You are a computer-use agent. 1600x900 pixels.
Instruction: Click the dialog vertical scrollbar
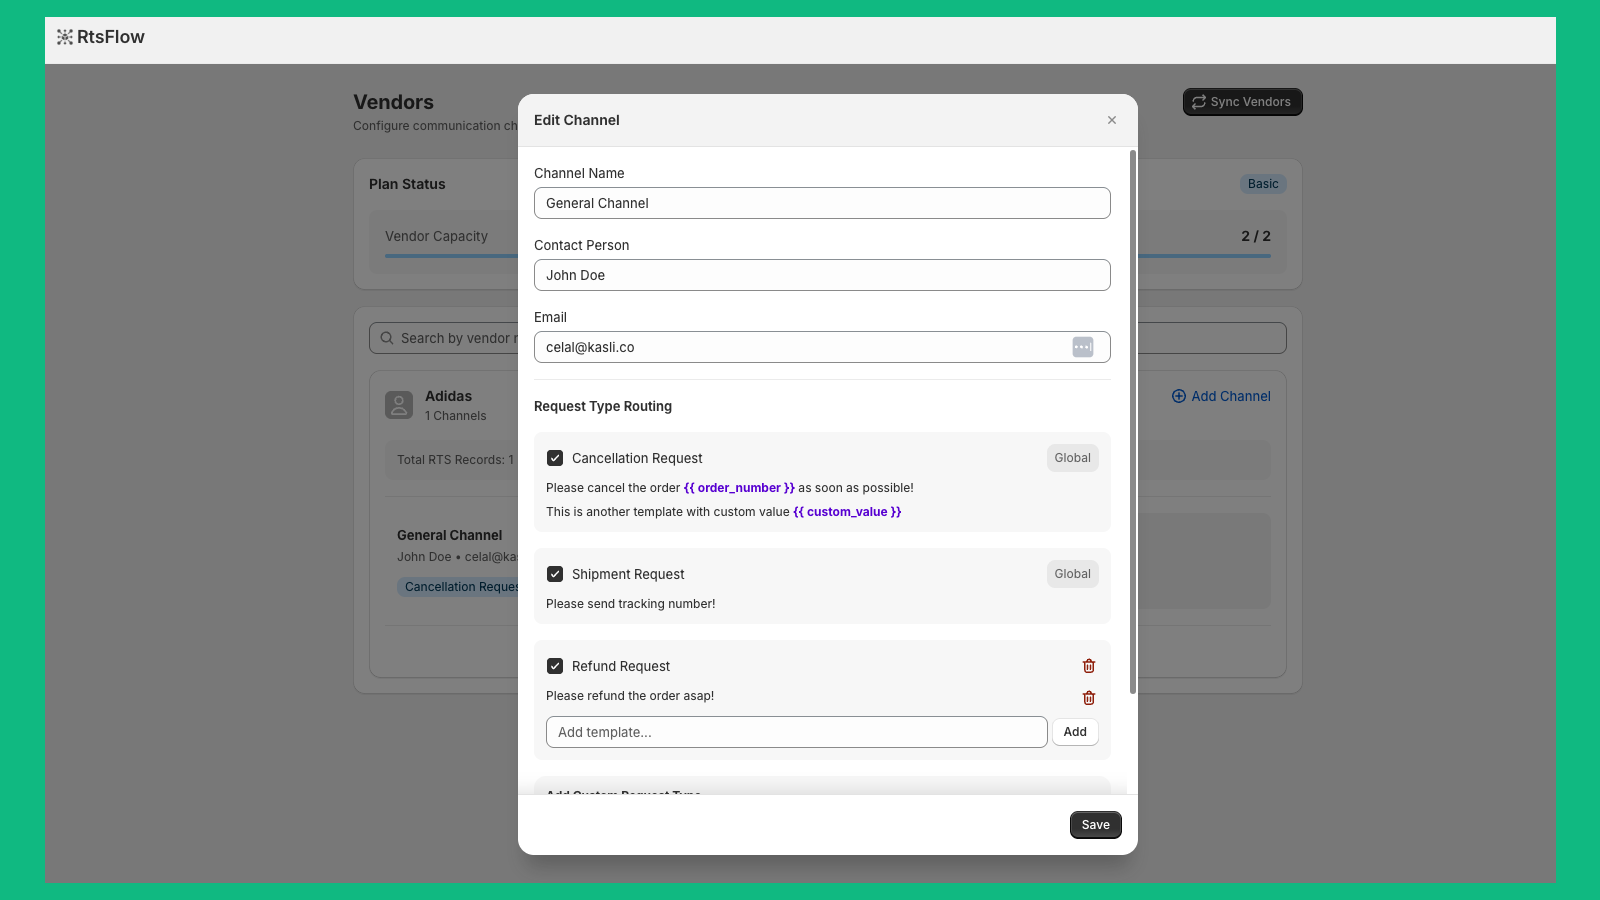(x=1133, y=421)
